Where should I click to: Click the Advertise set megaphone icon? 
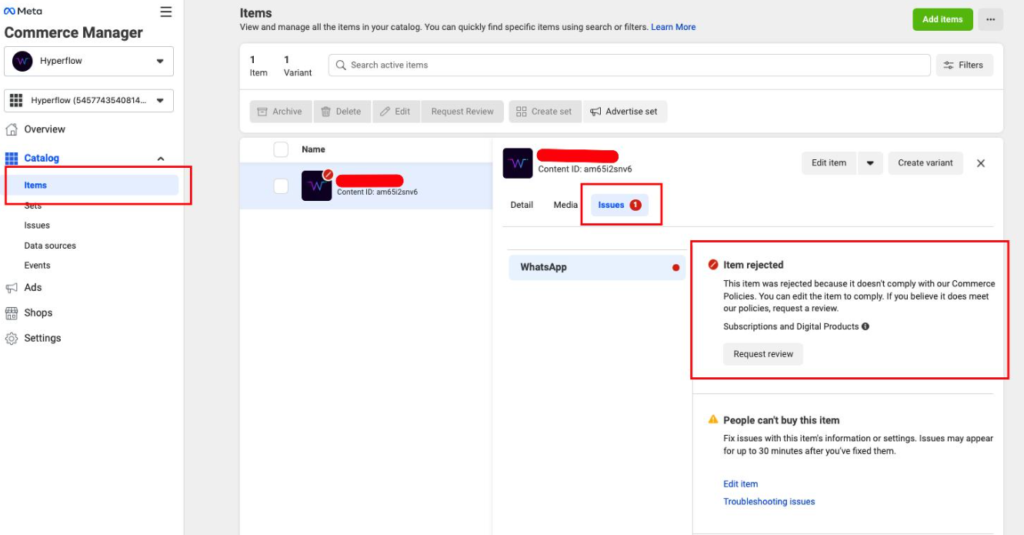point(596,112)
